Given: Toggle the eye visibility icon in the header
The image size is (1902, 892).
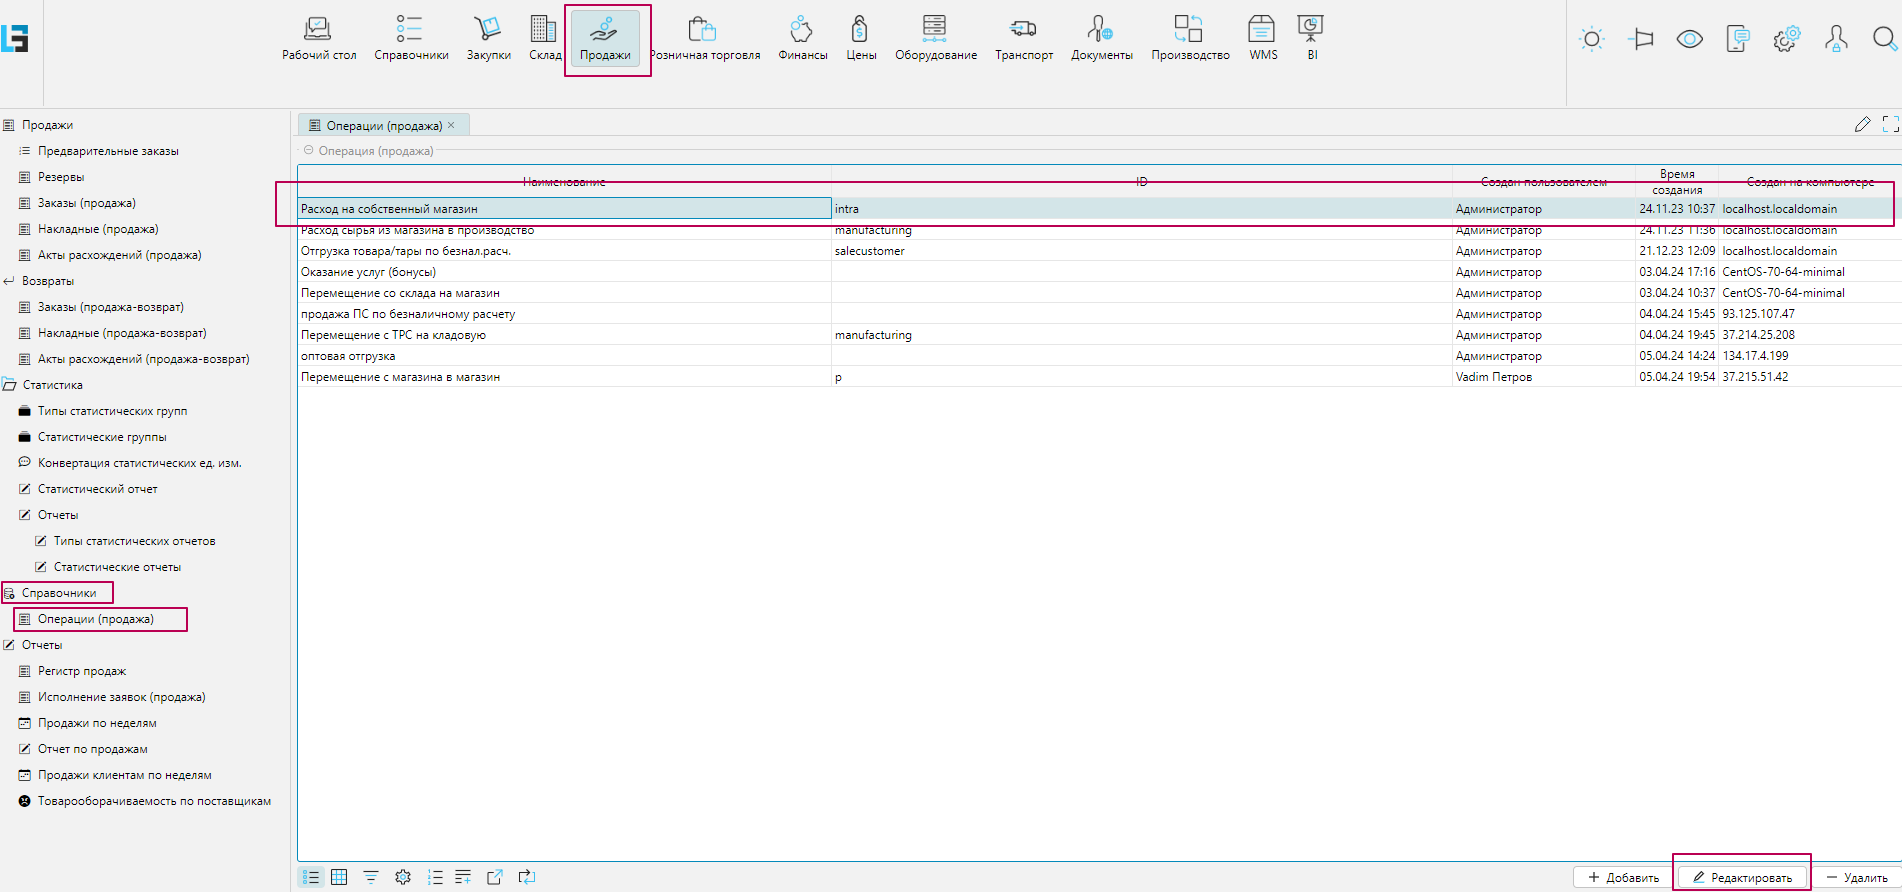Looking at the screenshot, I should pyautogui.click(x=1689, y=39).
